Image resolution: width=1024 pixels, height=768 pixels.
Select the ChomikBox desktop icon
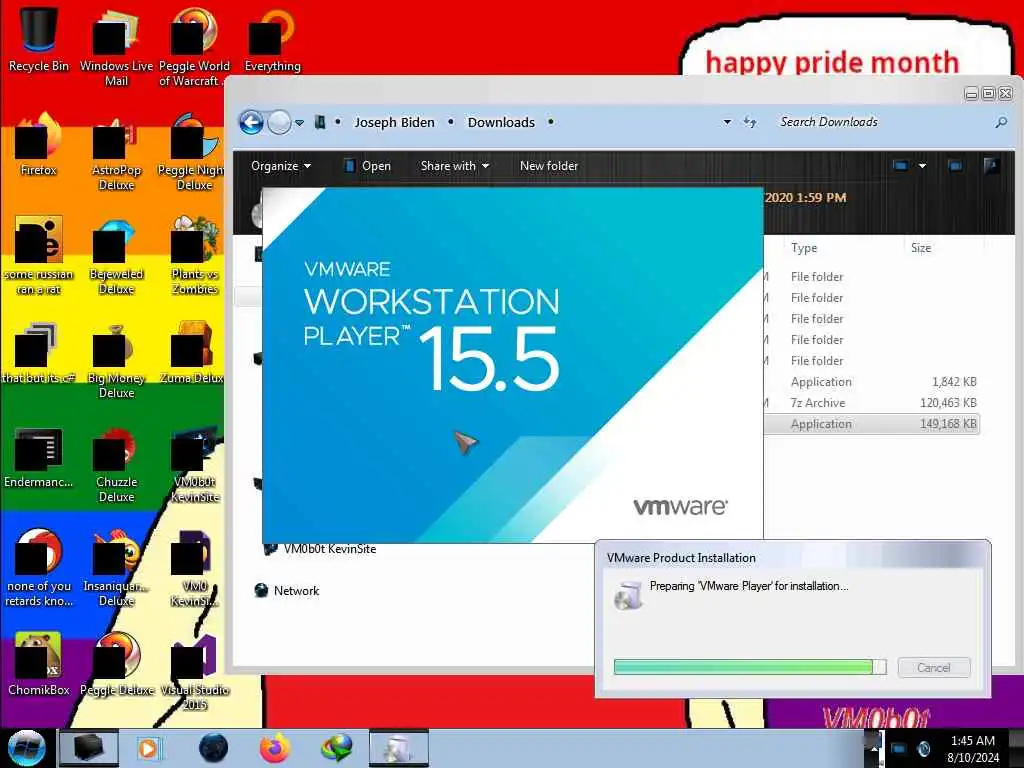(x=39, y=663)
